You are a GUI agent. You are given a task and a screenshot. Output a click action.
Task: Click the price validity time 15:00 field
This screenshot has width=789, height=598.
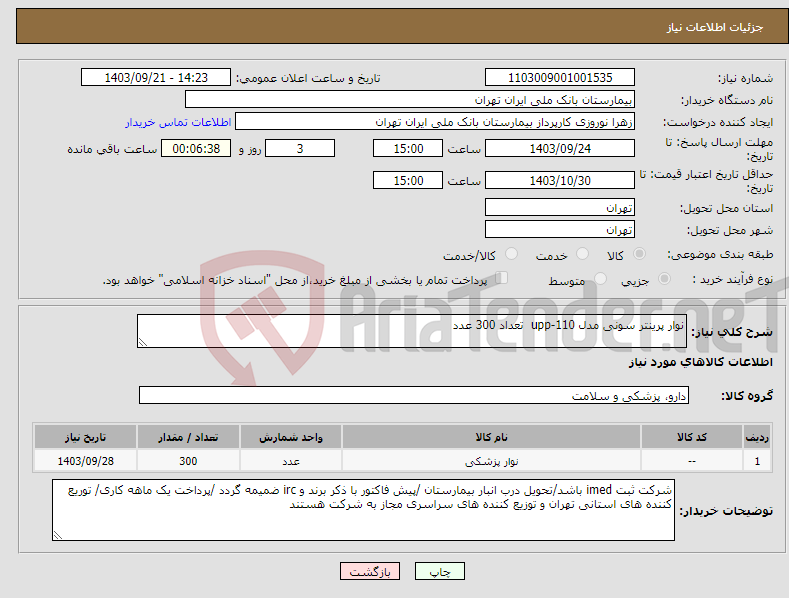pyautogui.click(x=408, y=180)
